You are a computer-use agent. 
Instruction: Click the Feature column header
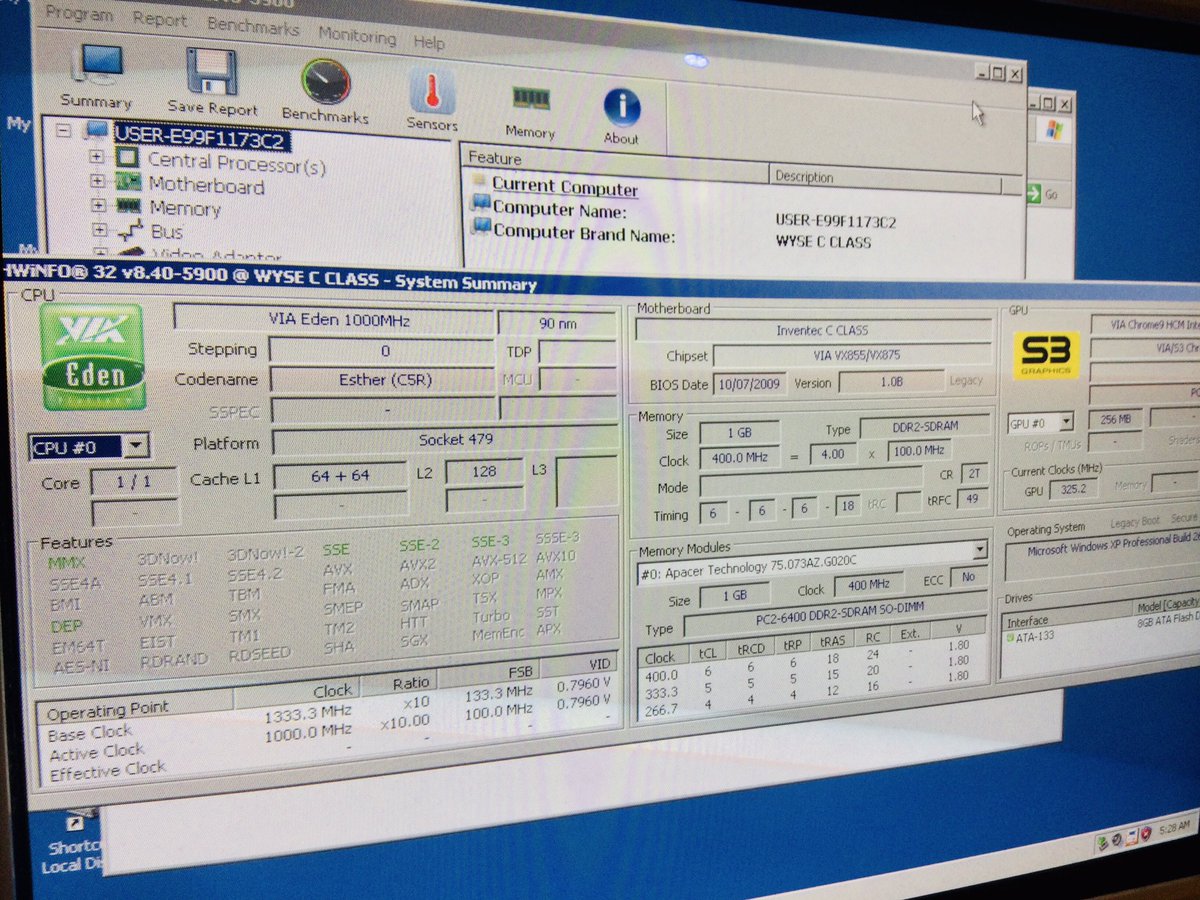pyautogui.click(x=614, y=163)
